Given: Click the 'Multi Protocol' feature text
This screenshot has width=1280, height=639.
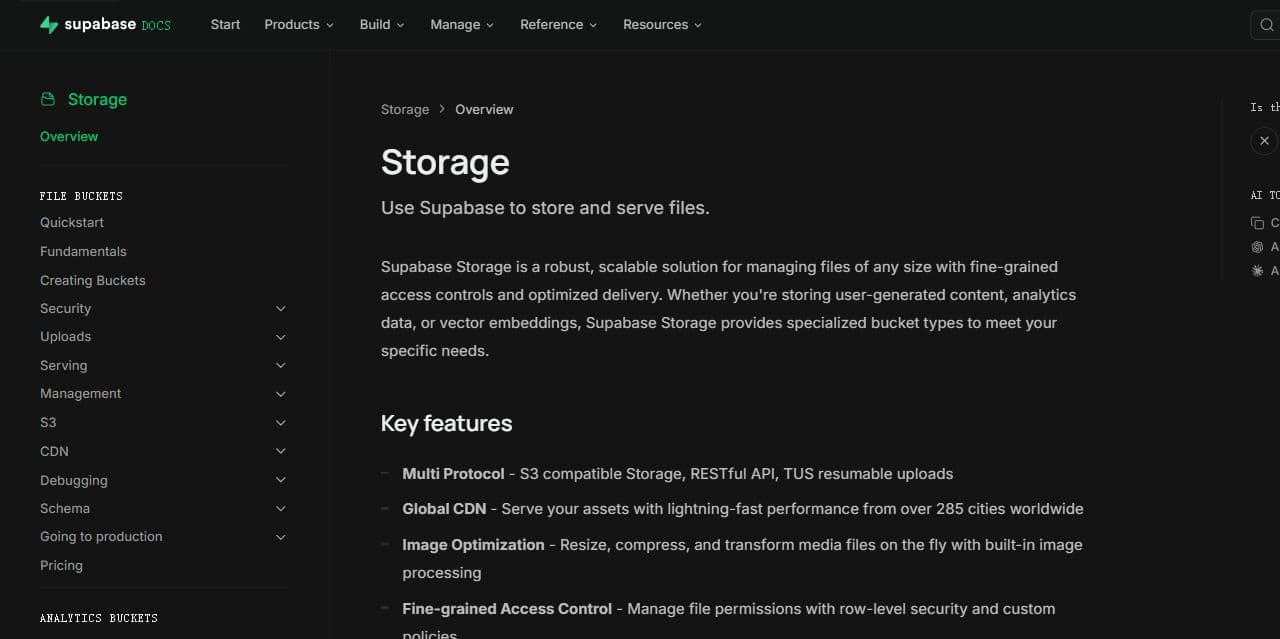Looking at the screenshot, I should pos(453,474).
